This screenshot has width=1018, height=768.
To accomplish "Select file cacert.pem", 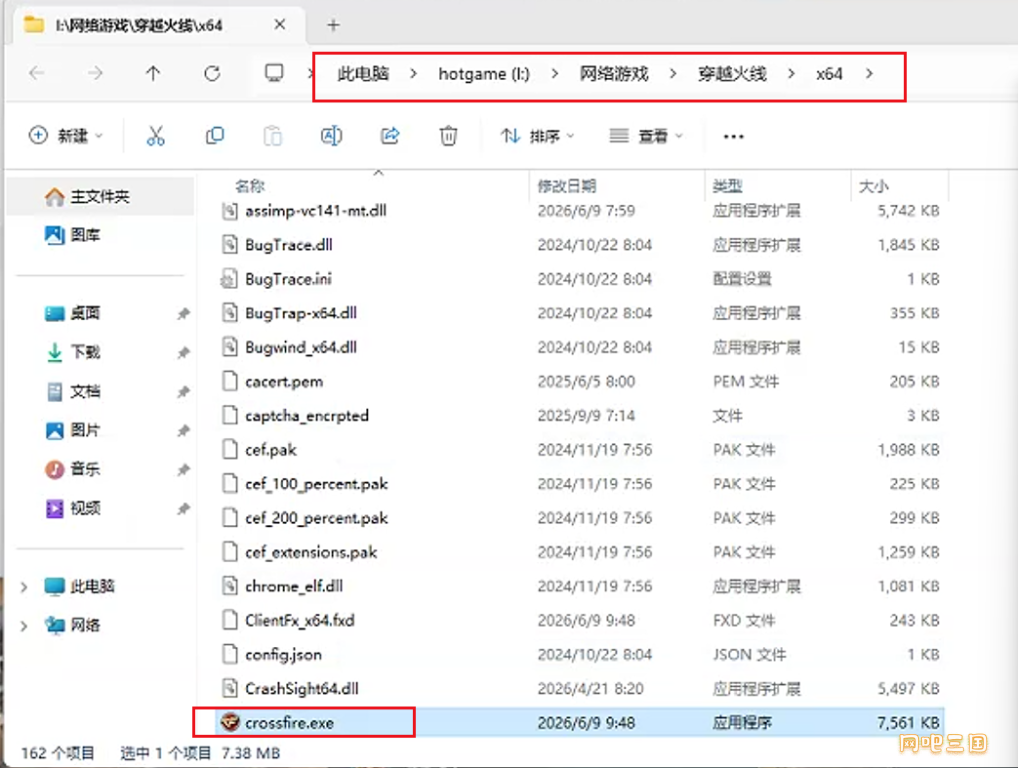I will coord(284,382).
